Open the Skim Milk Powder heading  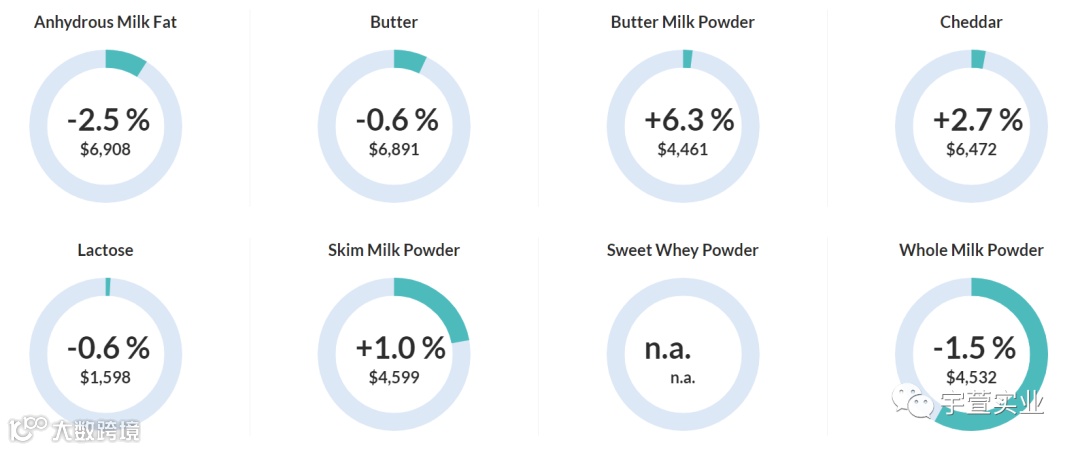[x=394, y=250]
